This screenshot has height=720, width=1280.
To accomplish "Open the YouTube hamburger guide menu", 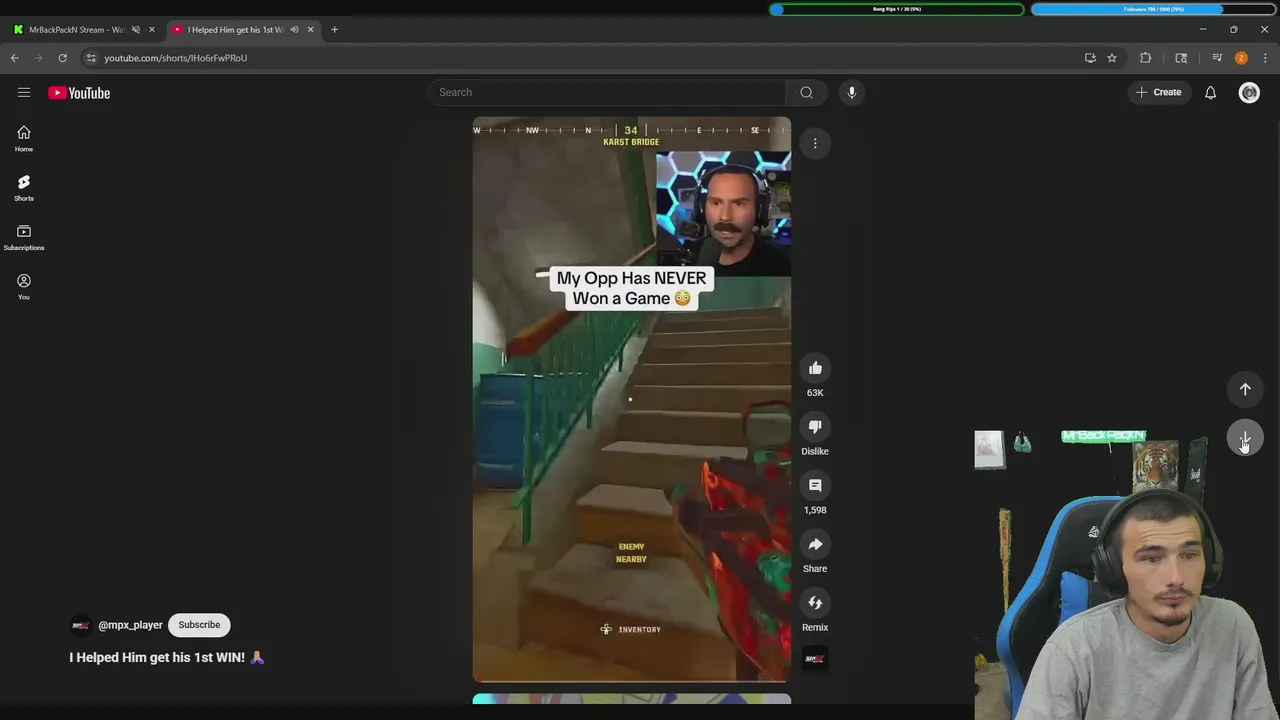I will click(24, 92).
